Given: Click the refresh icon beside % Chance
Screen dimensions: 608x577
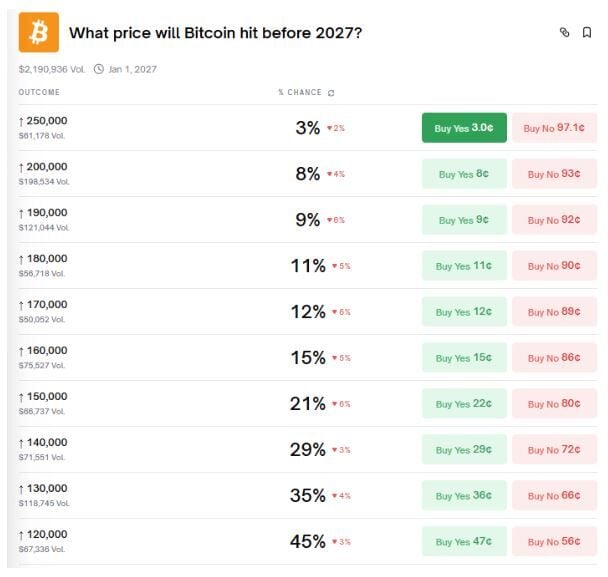Looking at the screenshot, I should (331, 93).
